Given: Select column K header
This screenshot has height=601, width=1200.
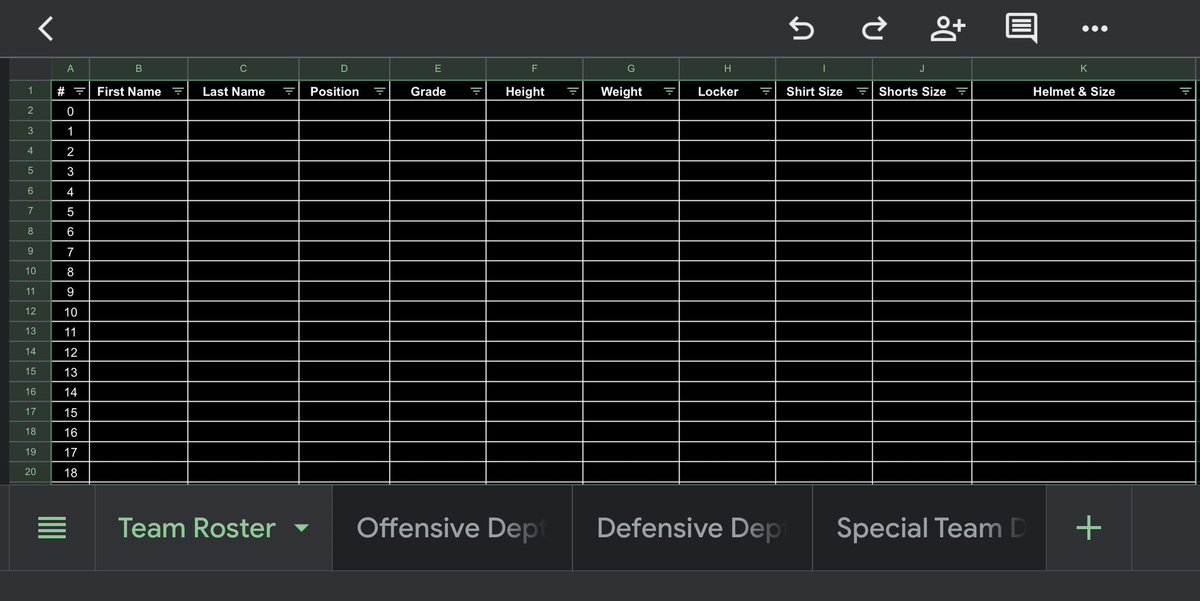Looking at the screenshot, I should 1083,69.
